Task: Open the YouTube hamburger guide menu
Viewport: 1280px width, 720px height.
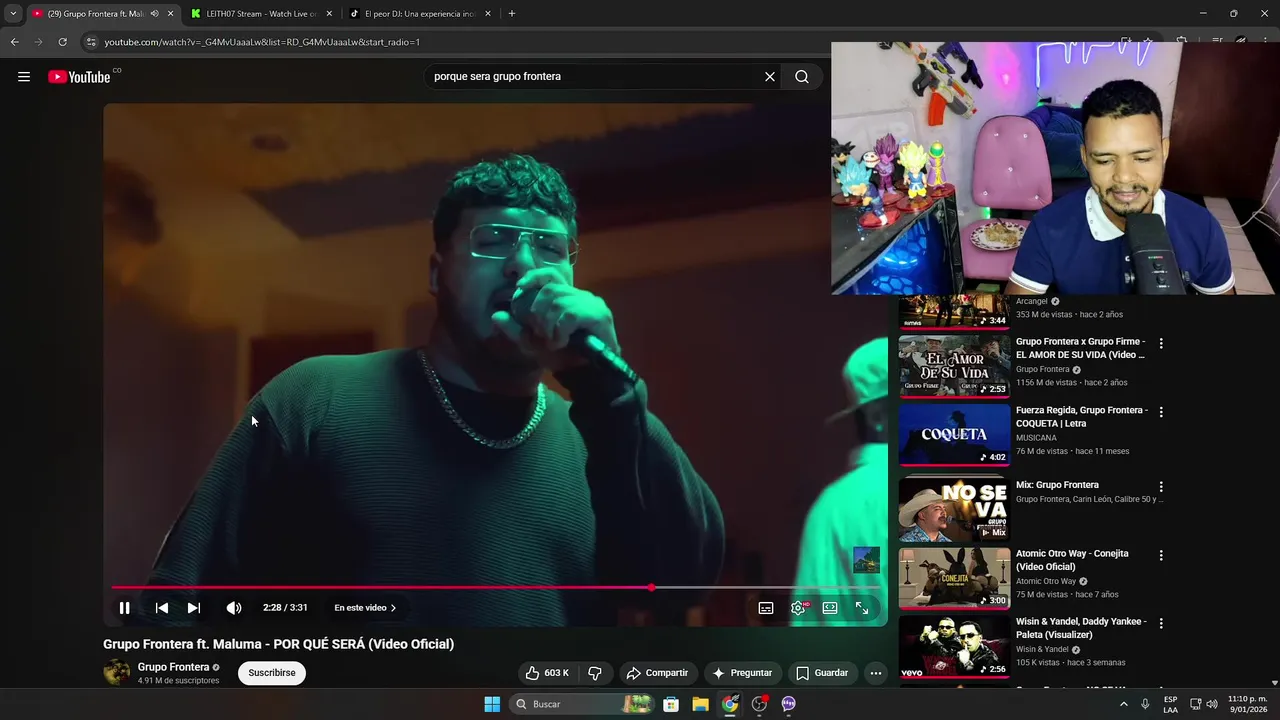Action: pos(24,77)
